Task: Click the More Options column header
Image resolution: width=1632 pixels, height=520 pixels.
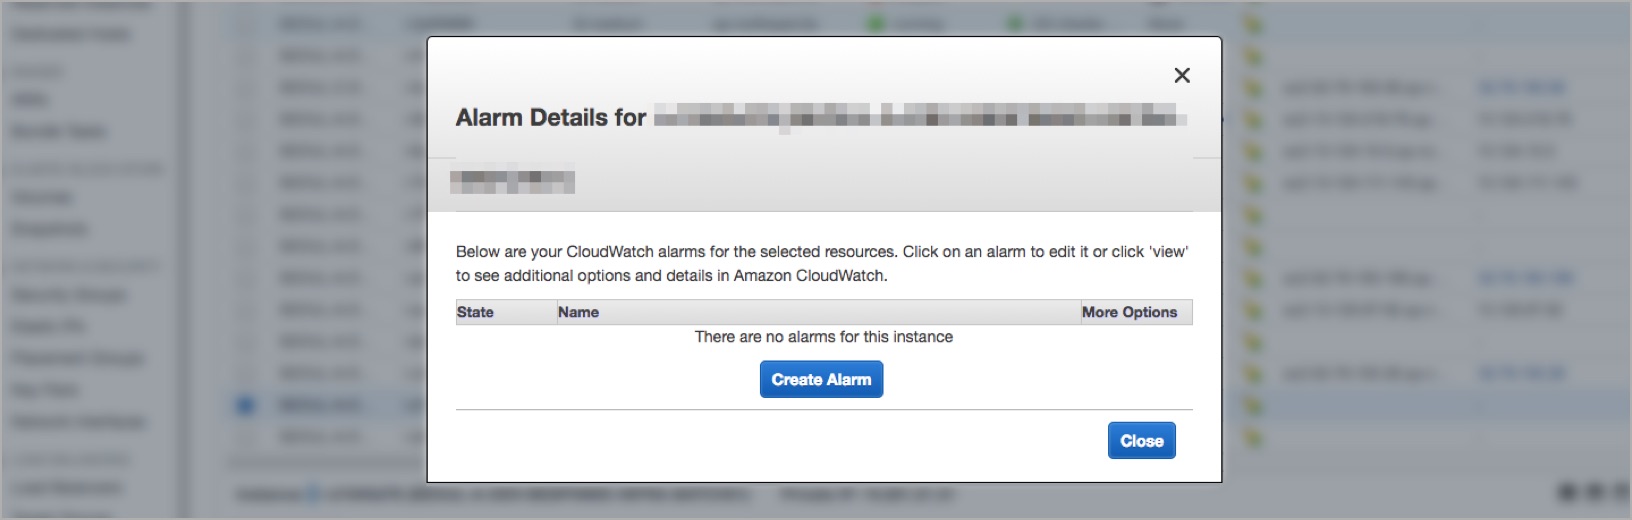Action: (x=1129, y=312)
